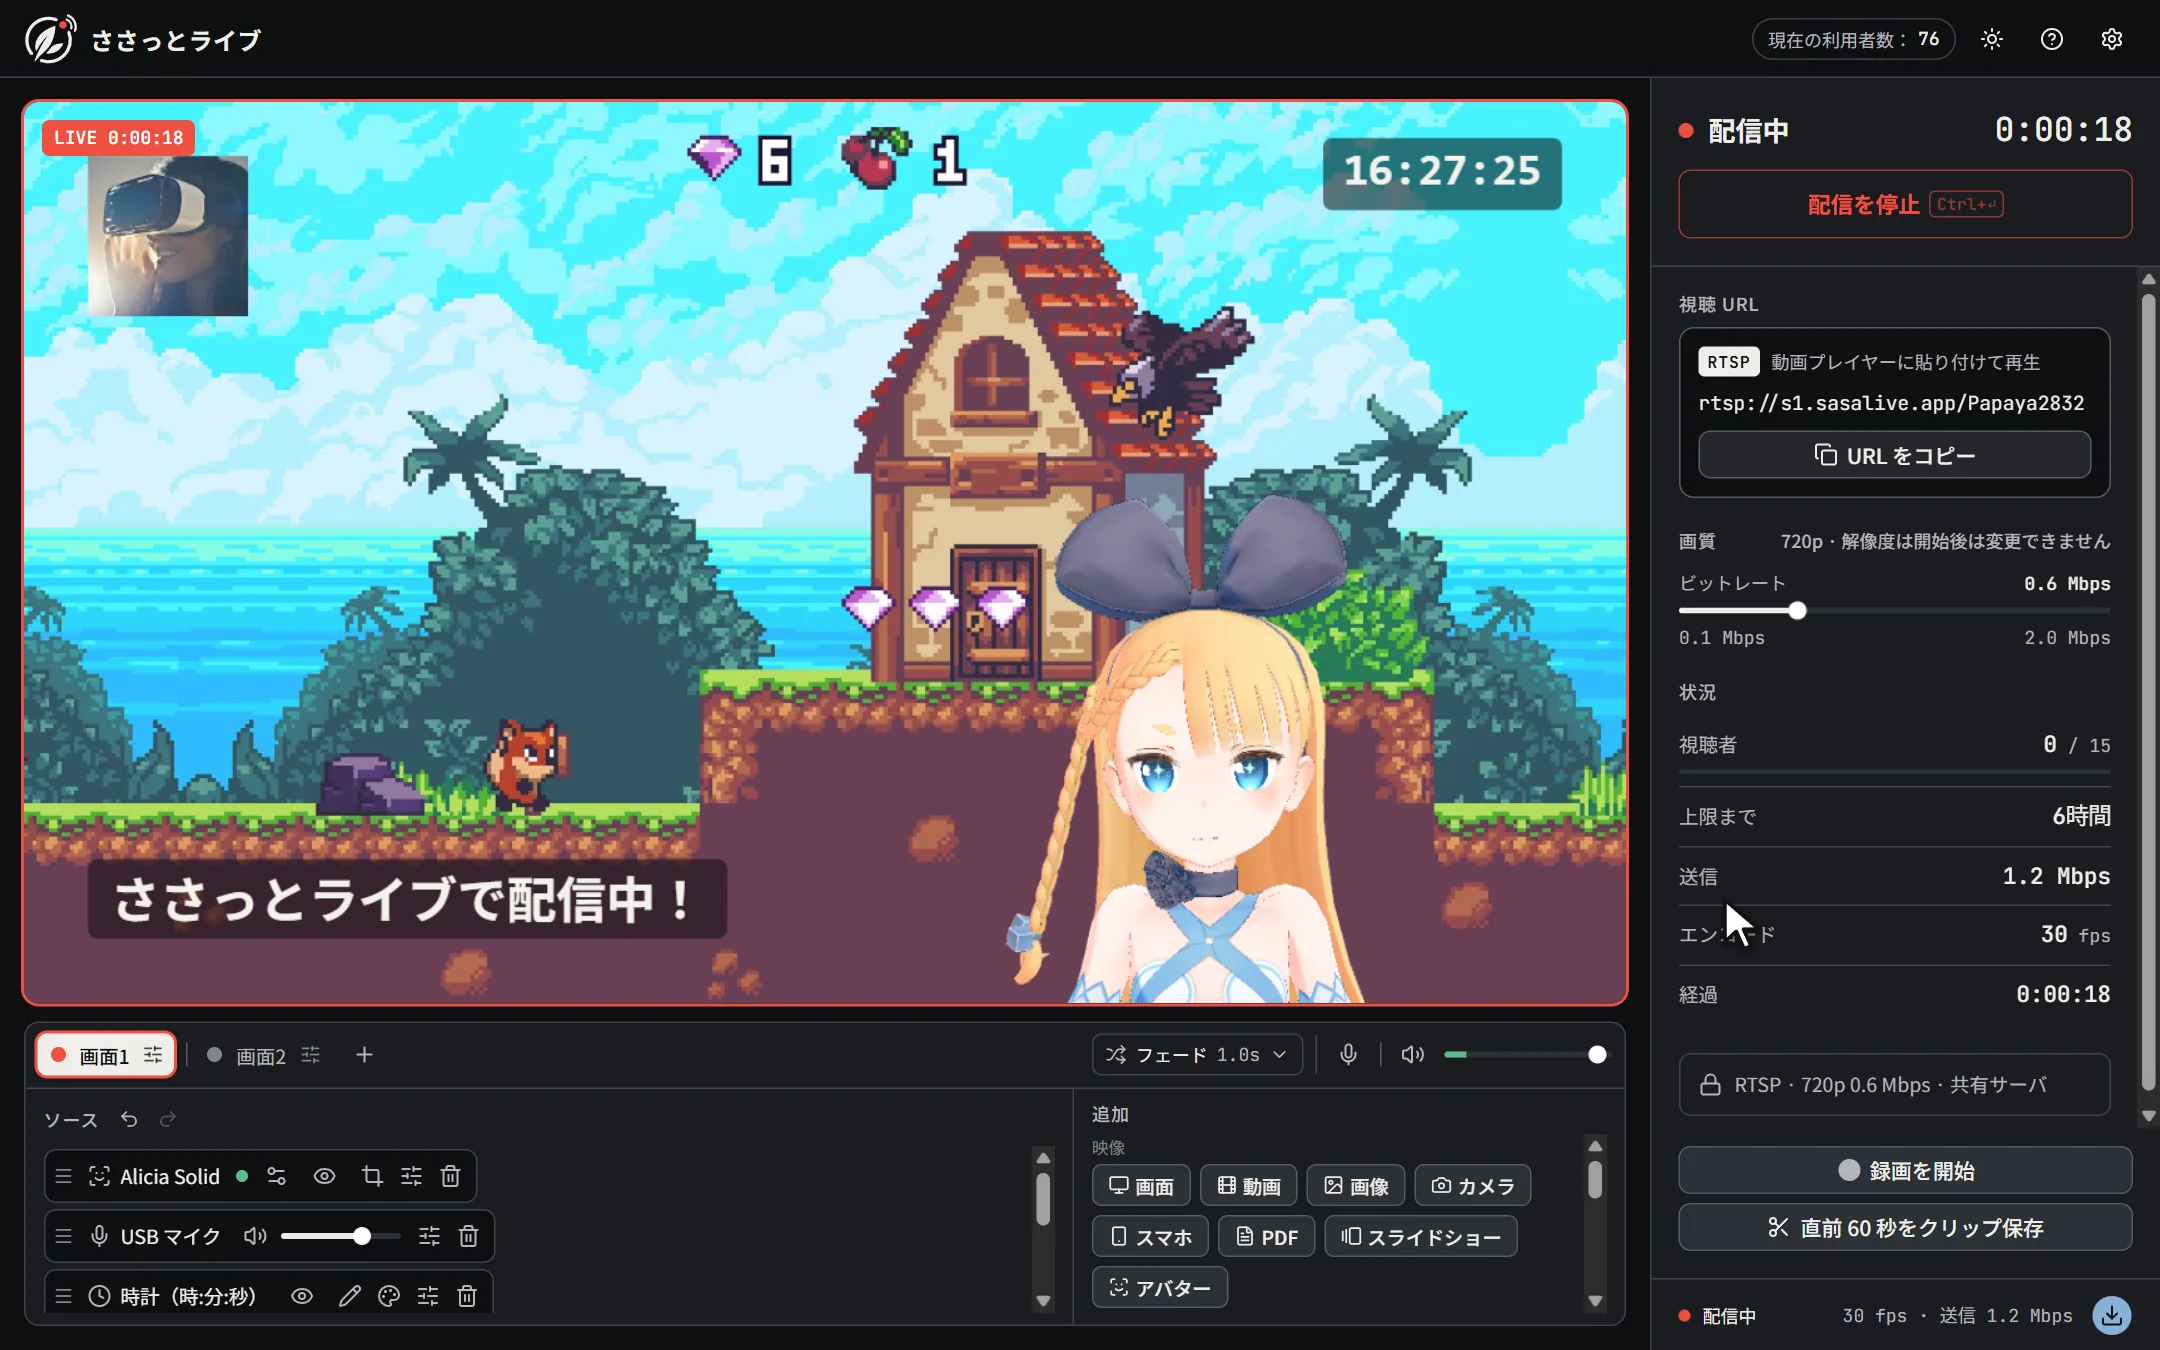Toggle light/dark theme sun icon
The width and height of the screenshot is (2160, 1350).
point(1991,39)
